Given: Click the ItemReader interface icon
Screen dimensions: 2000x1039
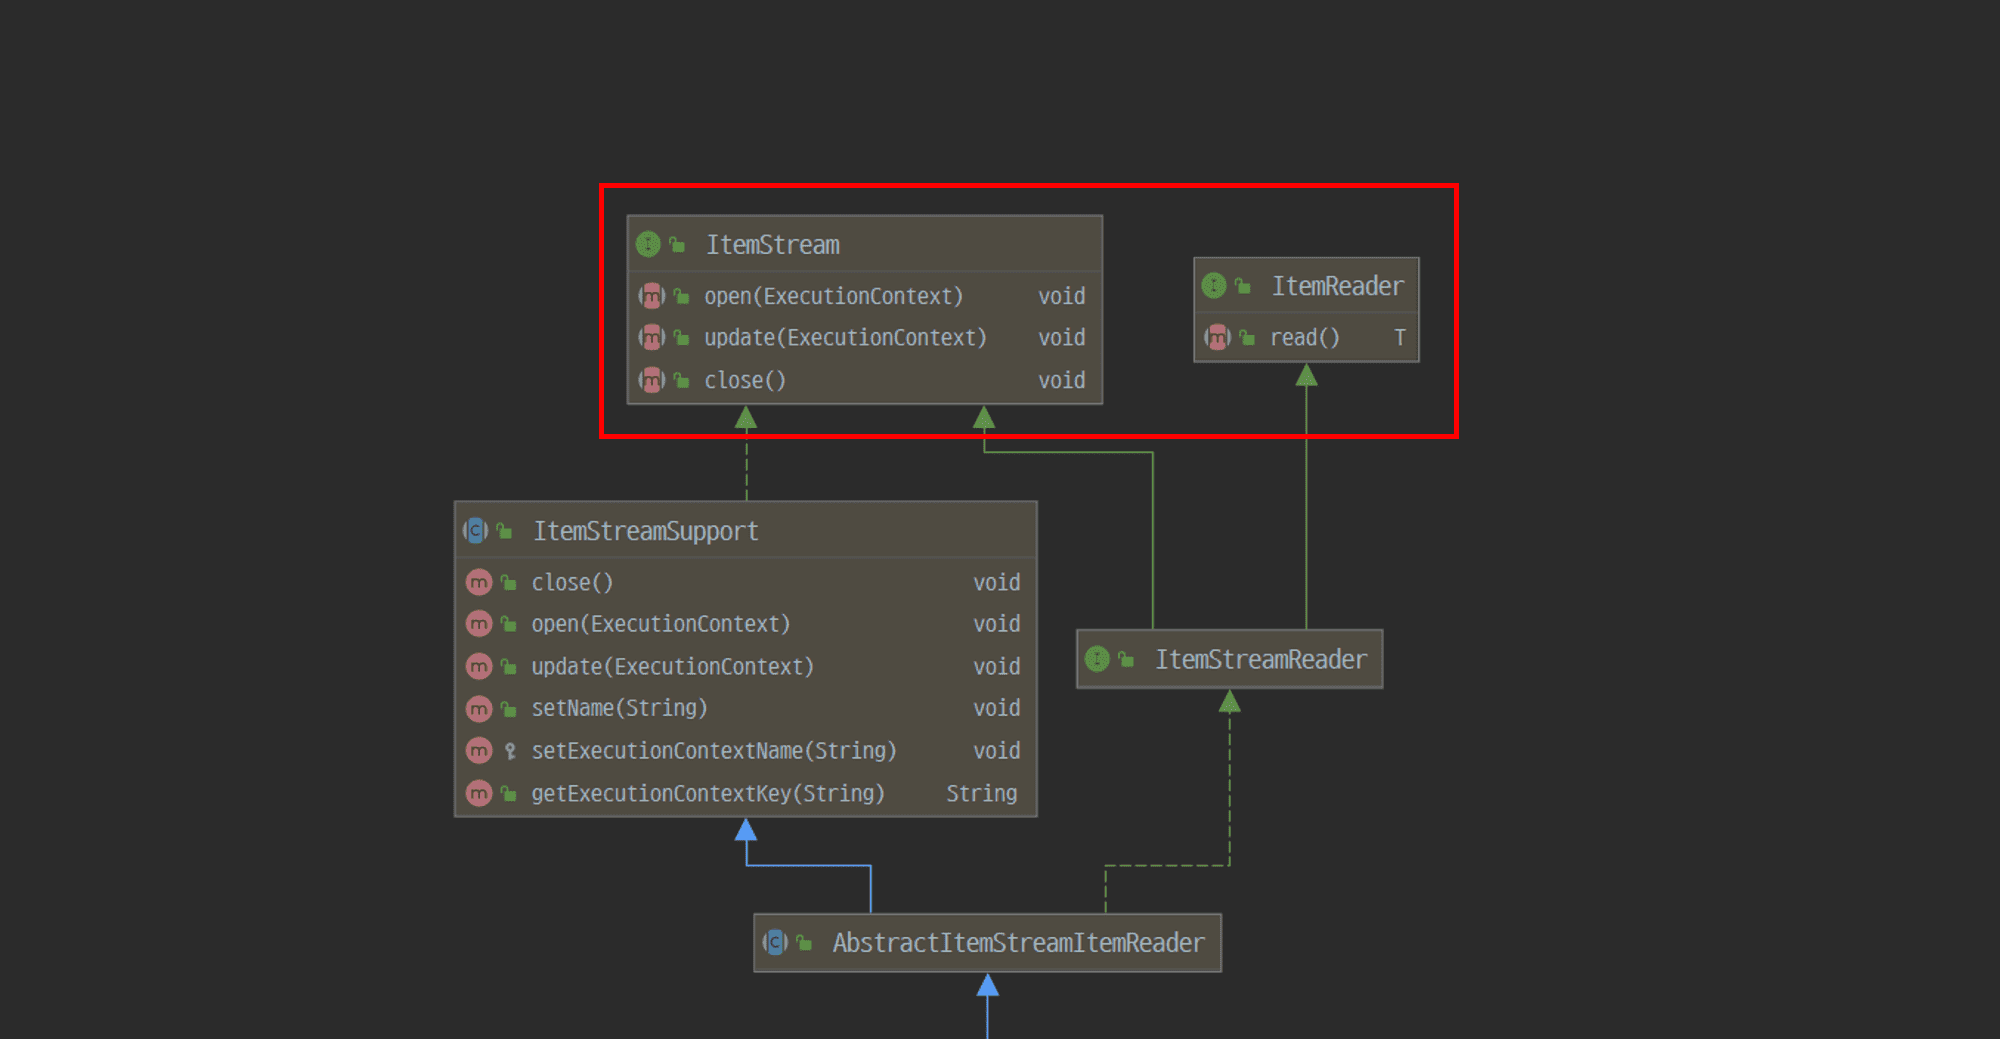Looking at the screenshot, I should click(x=1215, y=285).
